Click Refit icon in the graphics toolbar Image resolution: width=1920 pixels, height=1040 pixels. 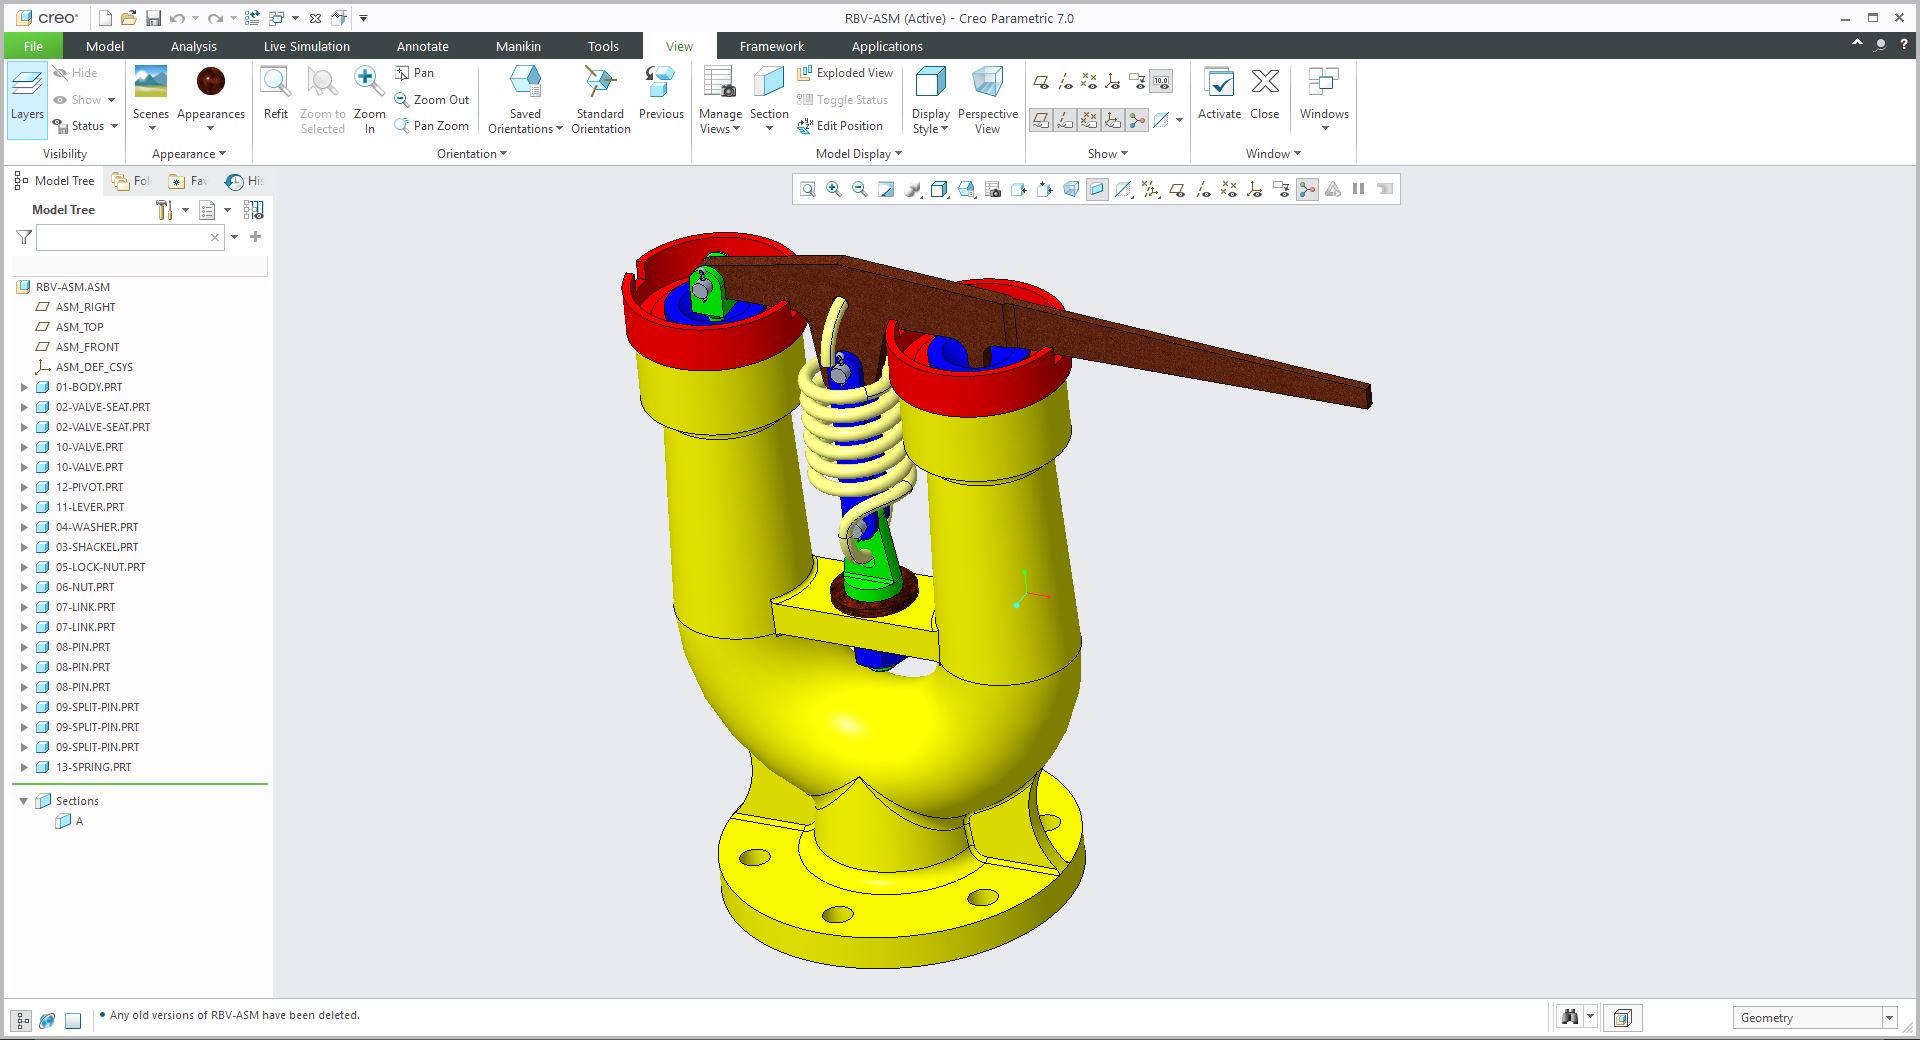click(x=808, y=189)
